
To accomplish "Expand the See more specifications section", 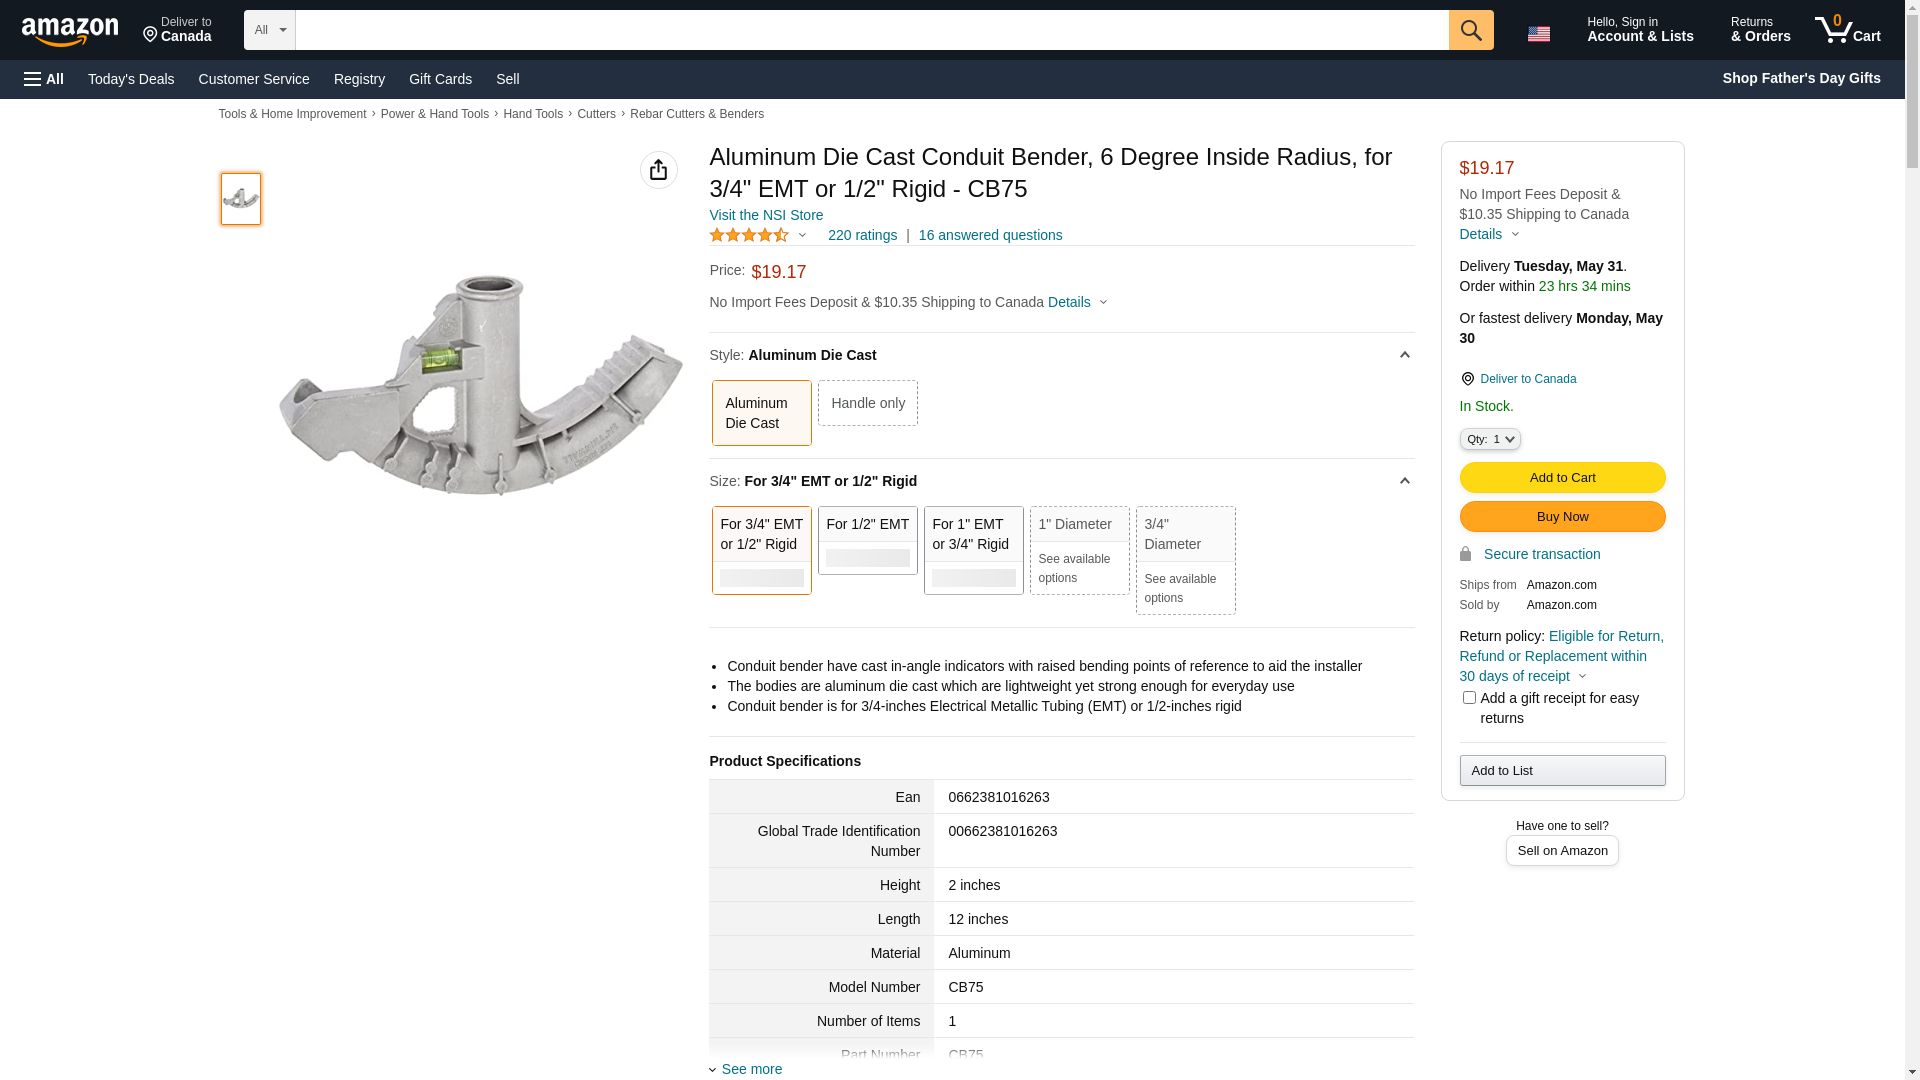I will tap(751, 1069).
